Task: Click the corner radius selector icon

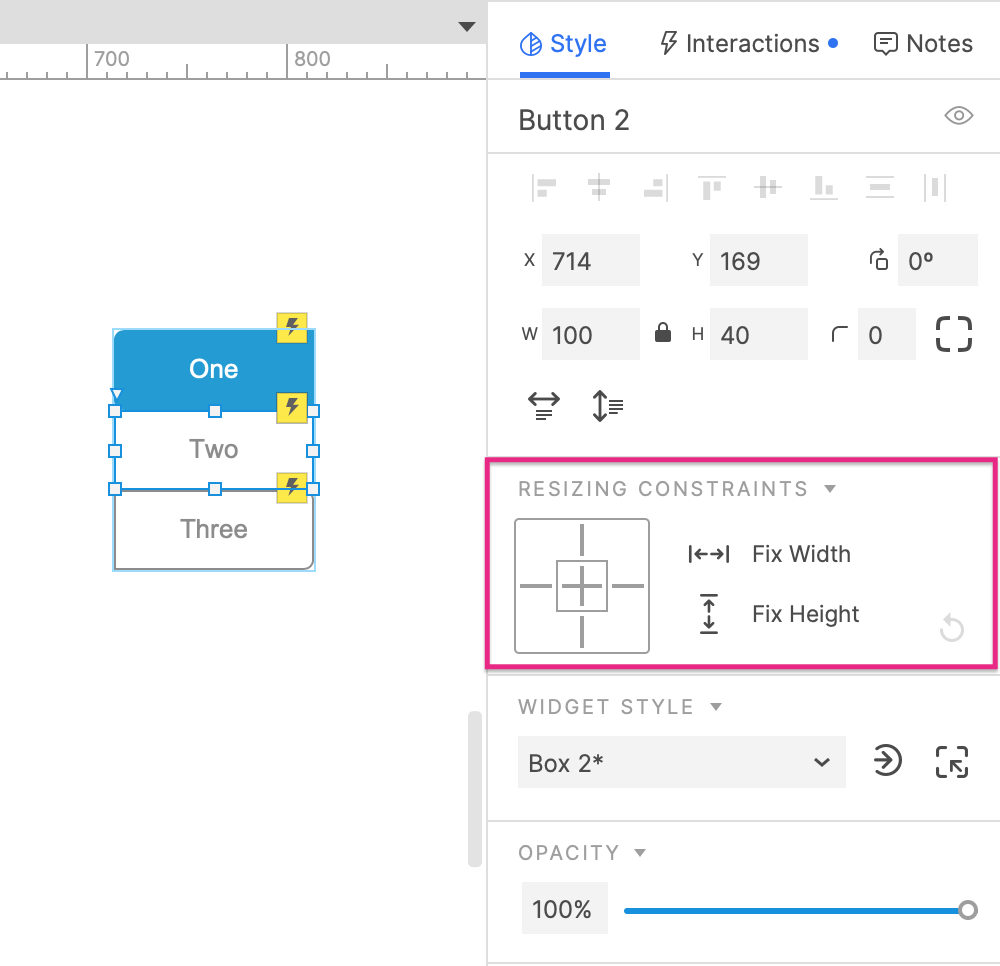Action: point(952,334)
